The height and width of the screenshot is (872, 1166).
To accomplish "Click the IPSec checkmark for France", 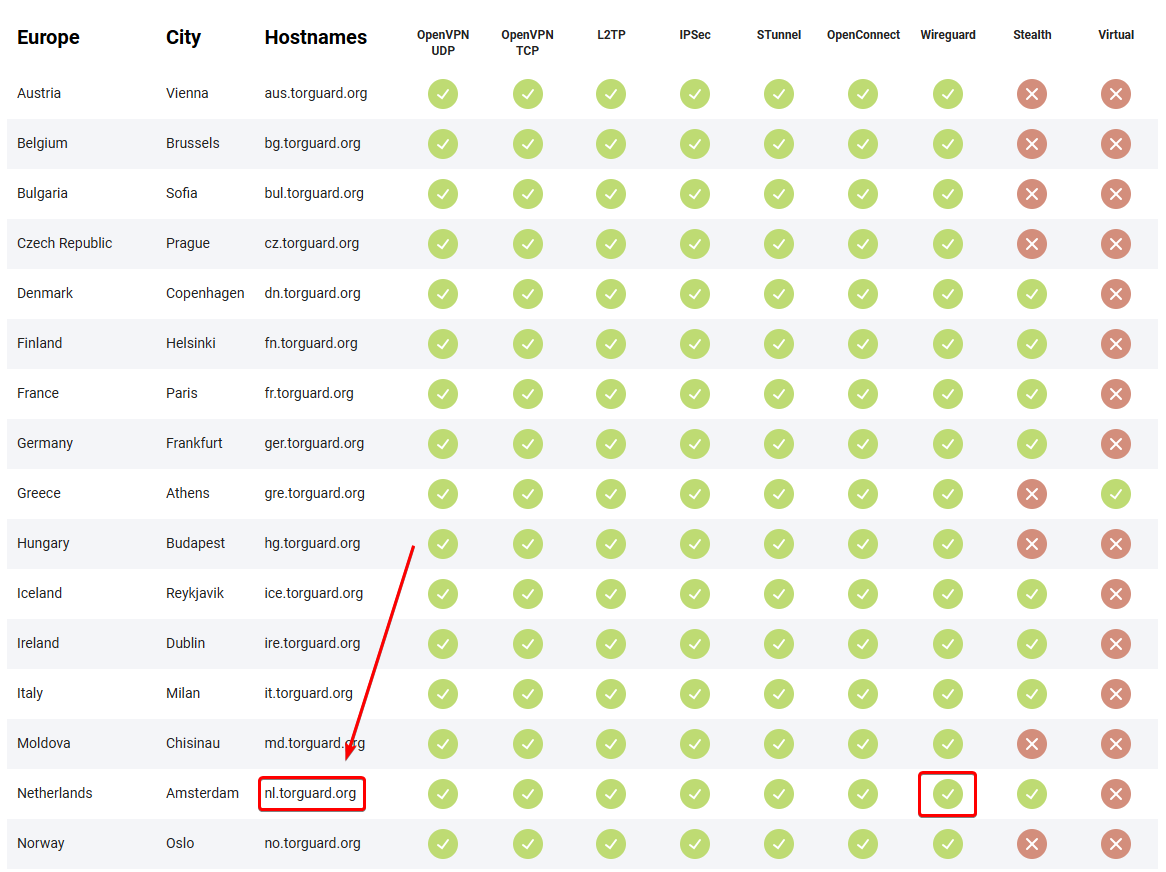I will pyautogui.click(x=695, y=394).
